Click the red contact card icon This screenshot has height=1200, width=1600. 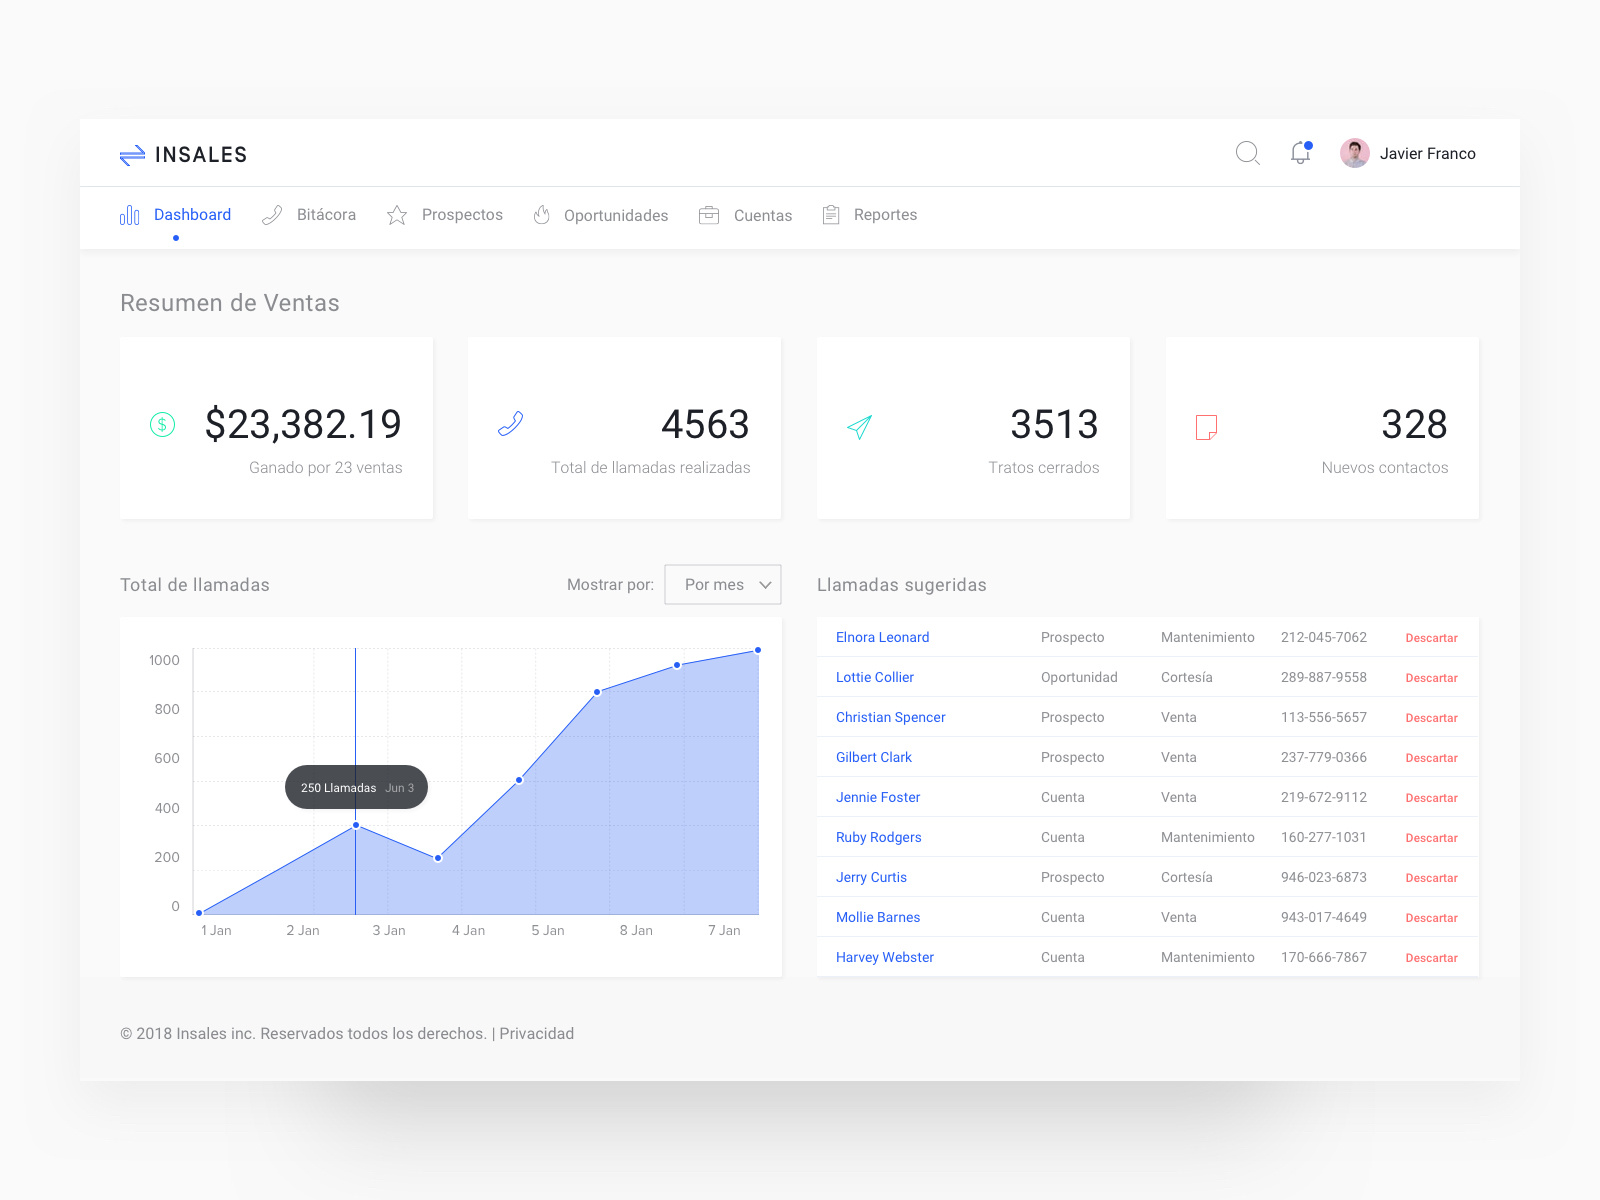pos(1206,425)
